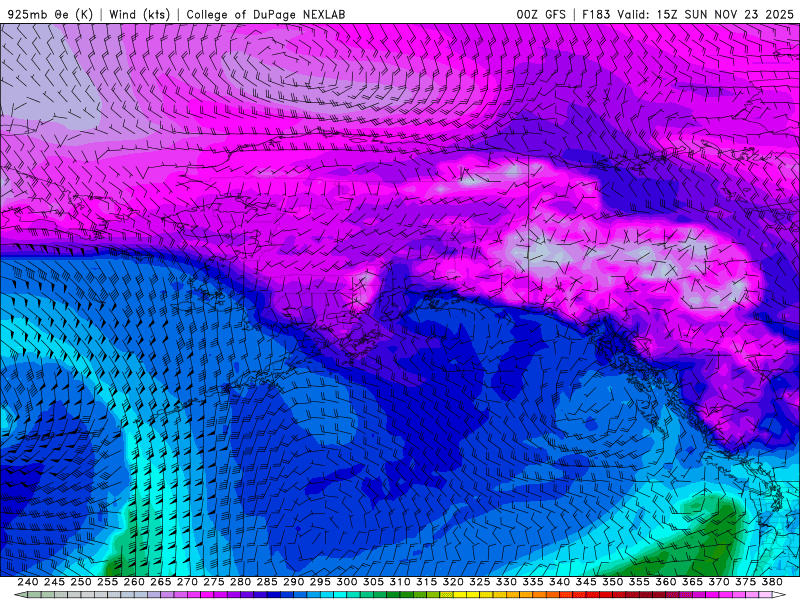Select the 340 legend value

(x=559, y=582)
